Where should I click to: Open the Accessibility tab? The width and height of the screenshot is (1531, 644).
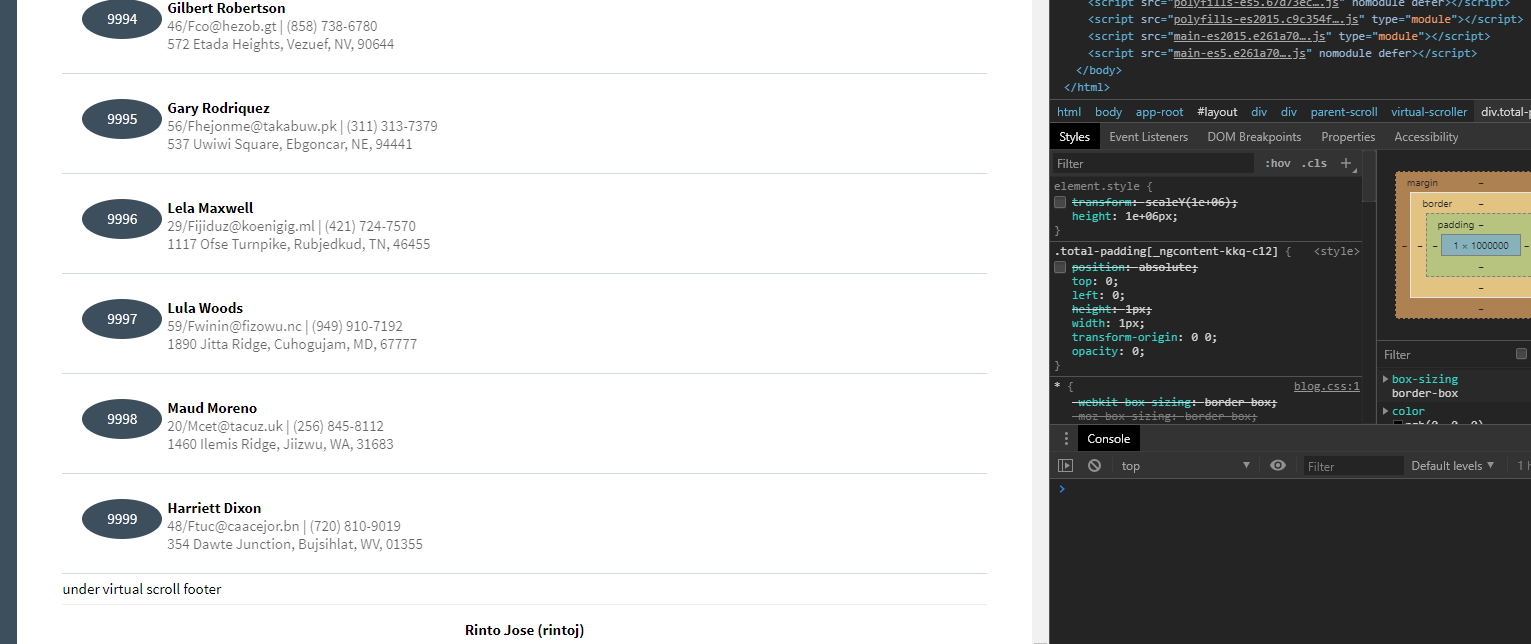pyautogui.click(x=1426, y=137)
